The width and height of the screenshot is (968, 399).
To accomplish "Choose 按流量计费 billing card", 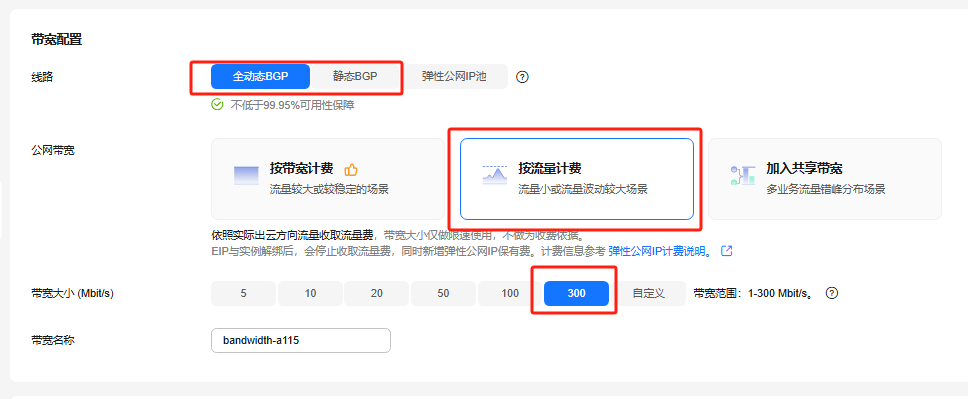I will 577,178.
